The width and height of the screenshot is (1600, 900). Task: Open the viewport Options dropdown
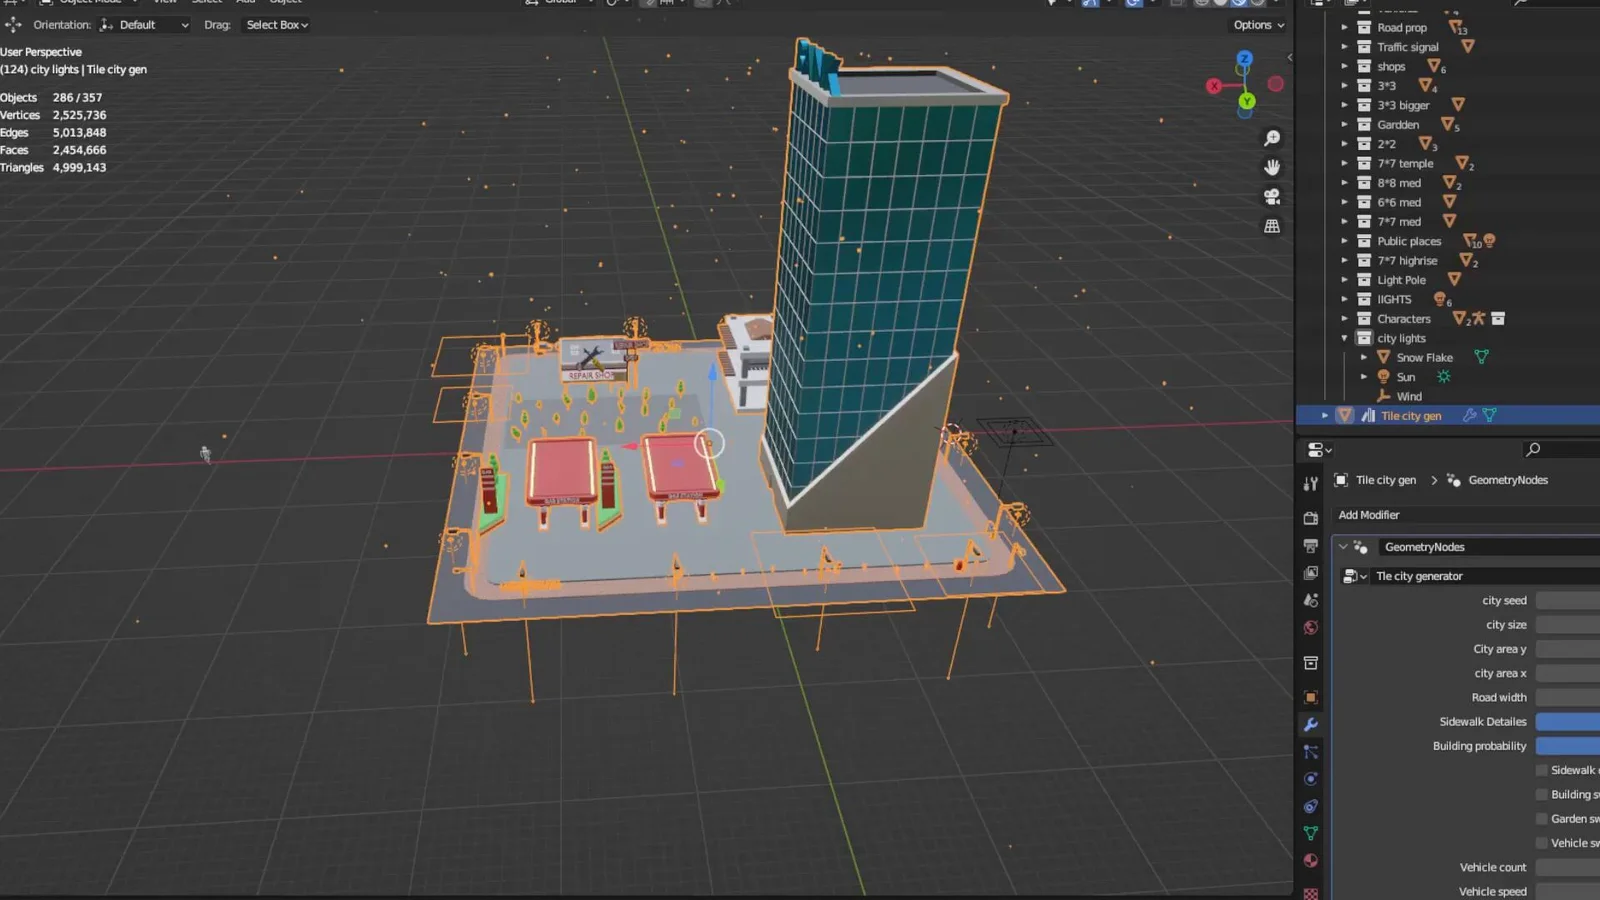pos(1259,25)
